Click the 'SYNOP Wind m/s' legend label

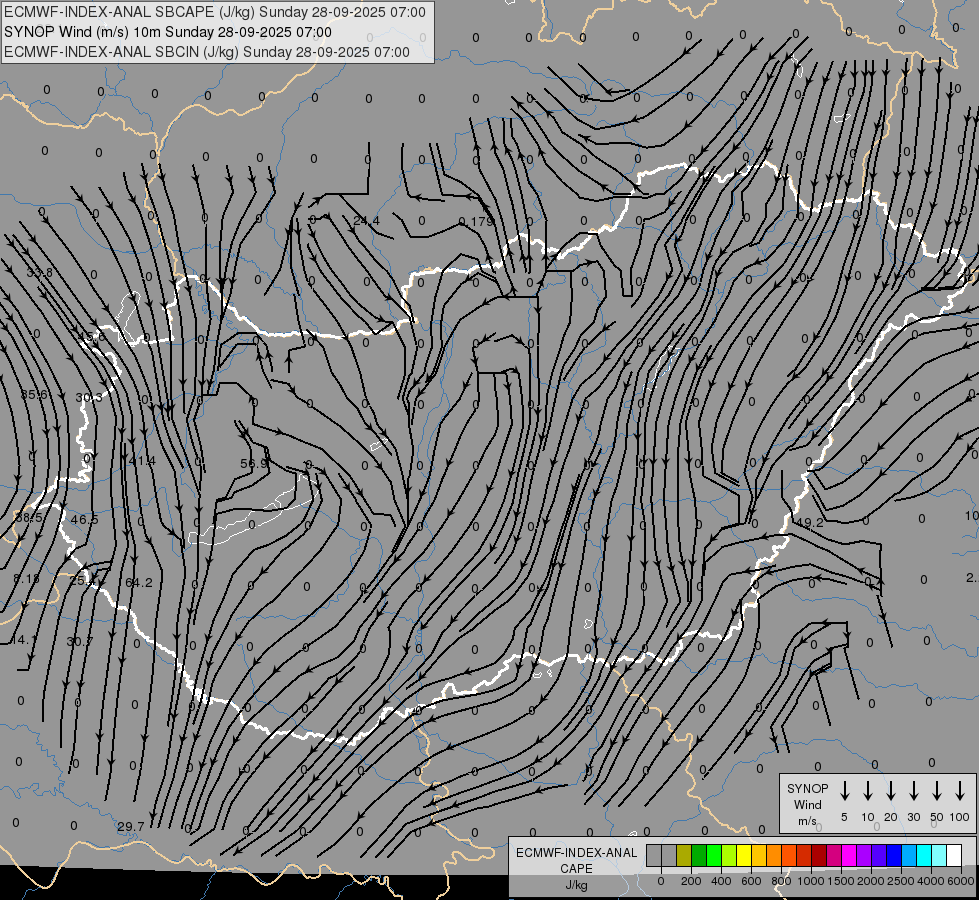(x=807, y=804)
